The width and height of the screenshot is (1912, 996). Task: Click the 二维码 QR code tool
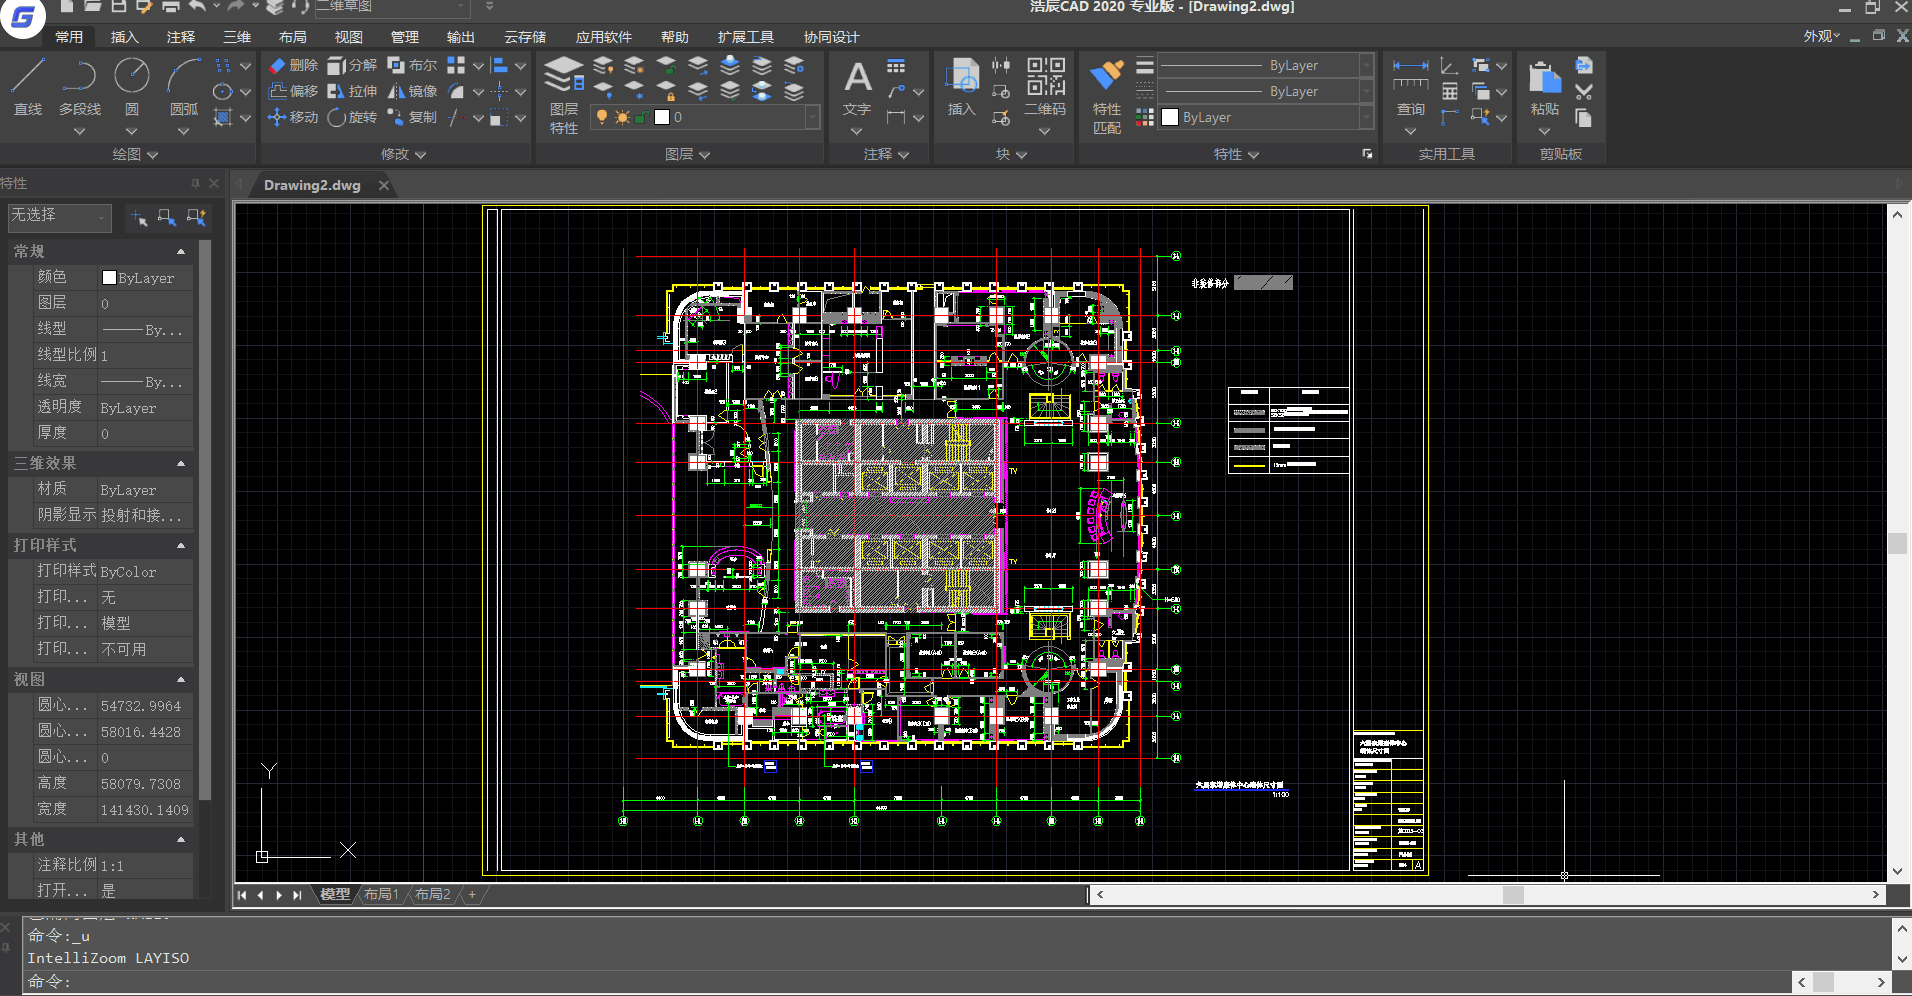click(1045, 87)
